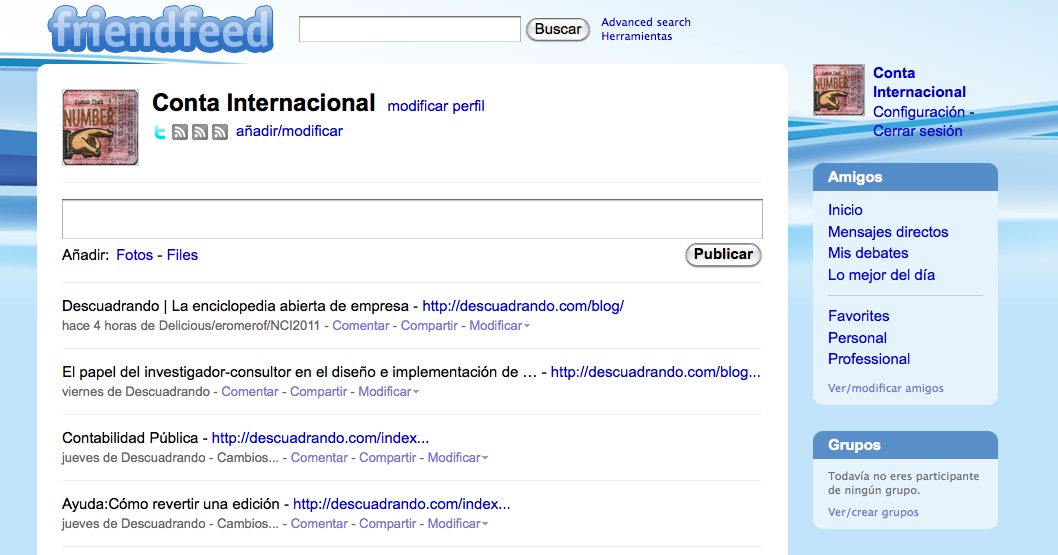Comentar on Contabilidad Pública entry
This screenshot has width=1058, height=555.
319,458
